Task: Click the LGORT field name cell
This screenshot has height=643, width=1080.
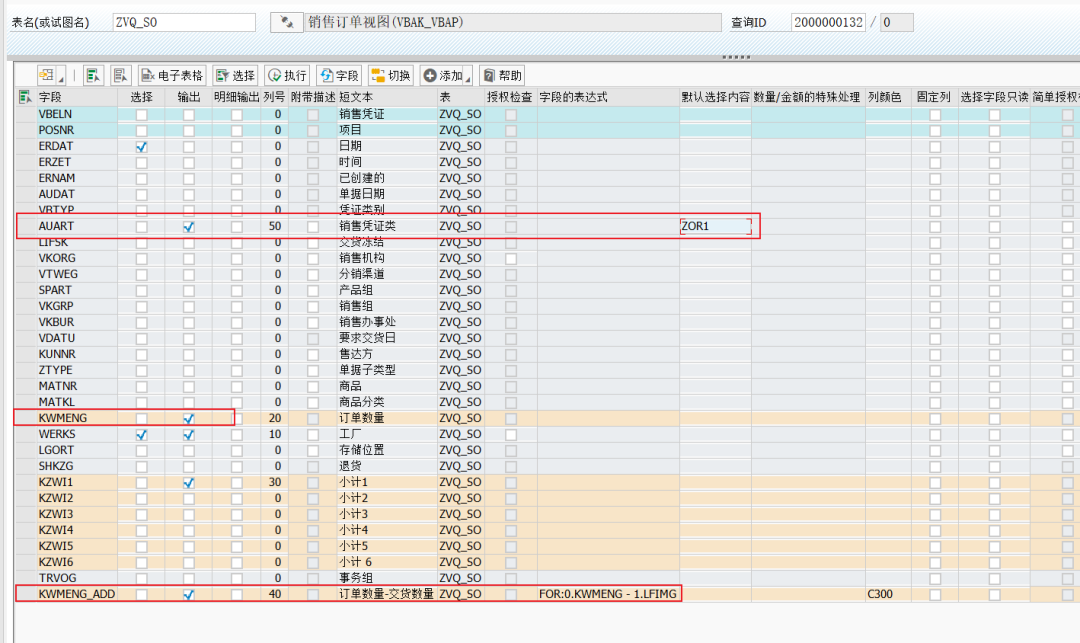Action: 76,450
